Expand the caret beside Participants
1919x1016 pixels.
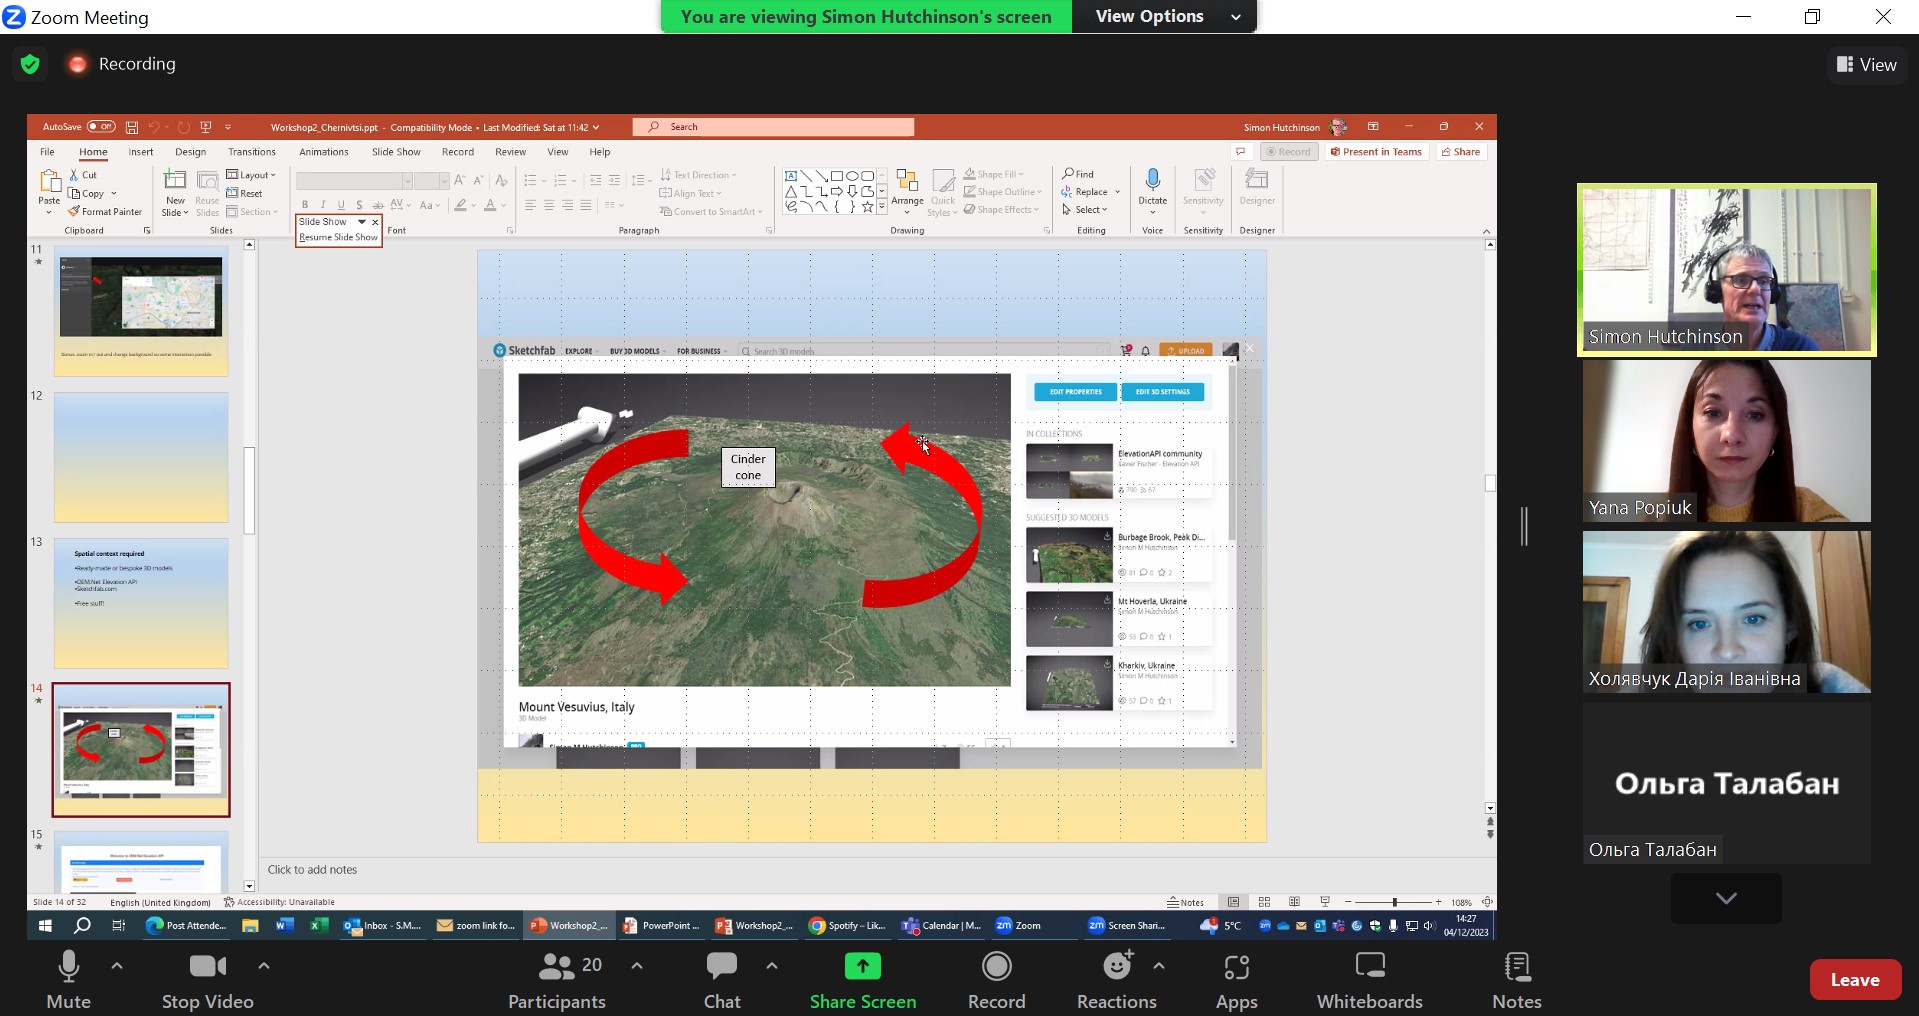click(637, 966)
